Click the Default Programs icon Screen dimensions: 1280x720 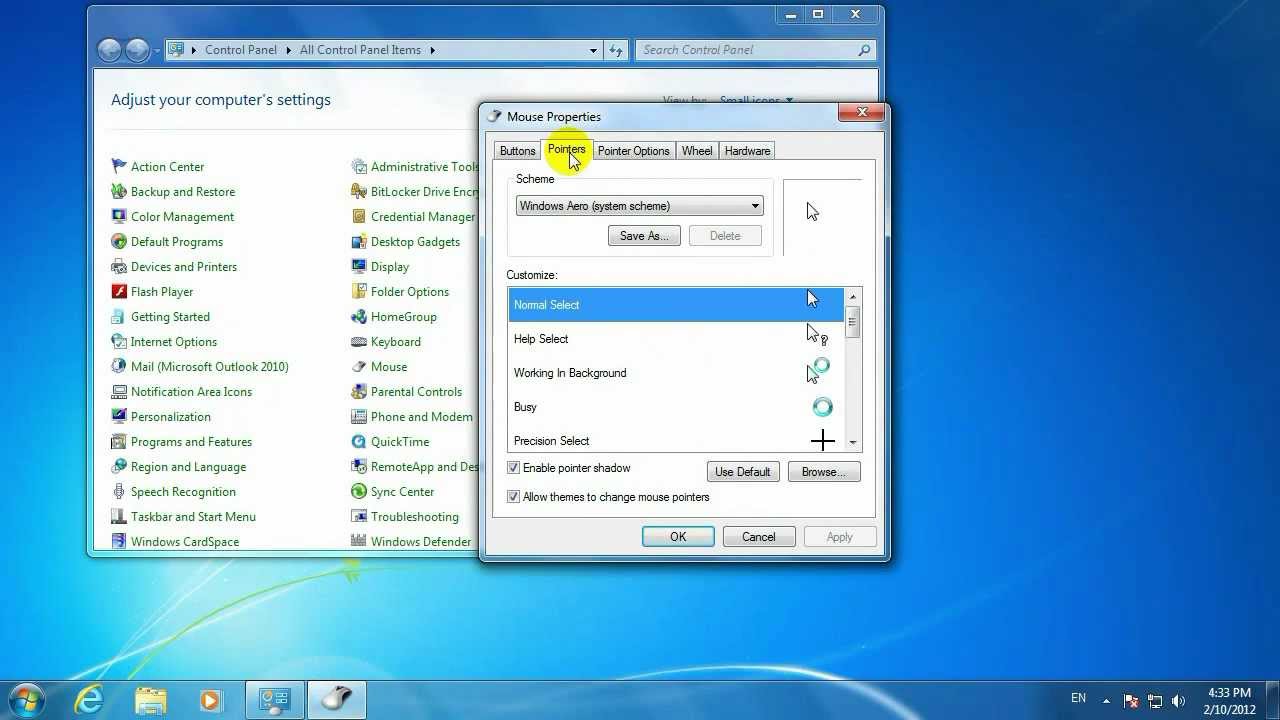coord(119,242)
